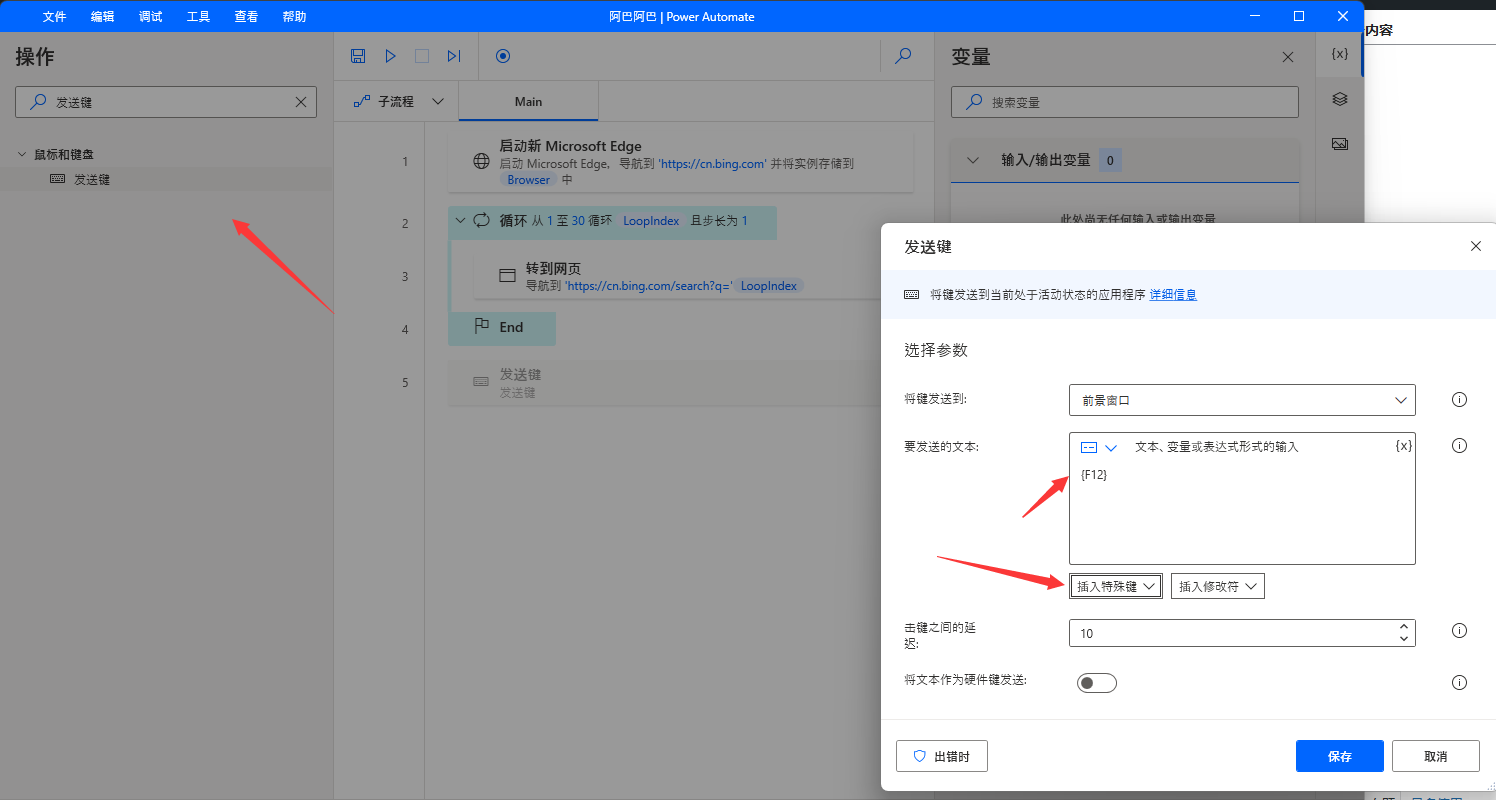Collapse the 输入/输出变量 section
Viewport: 1496px width, 800px height.
(x=973, y=160)
